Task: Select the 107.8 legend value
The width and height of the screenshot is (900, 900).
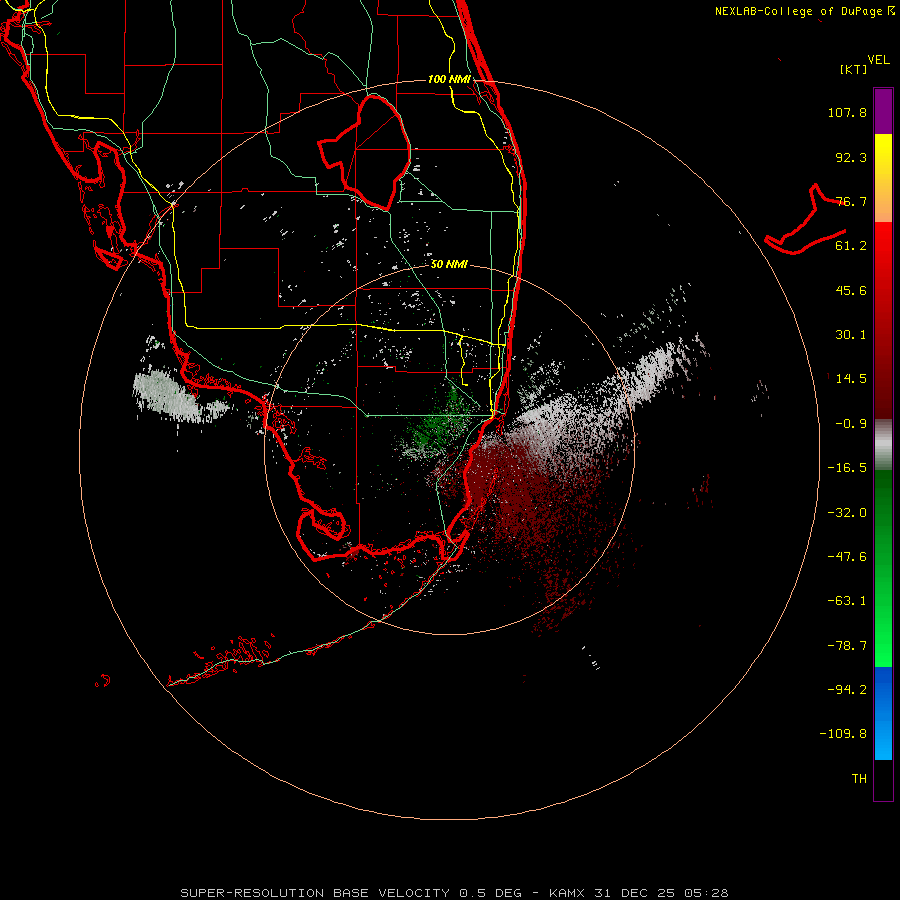Action: 847,112
